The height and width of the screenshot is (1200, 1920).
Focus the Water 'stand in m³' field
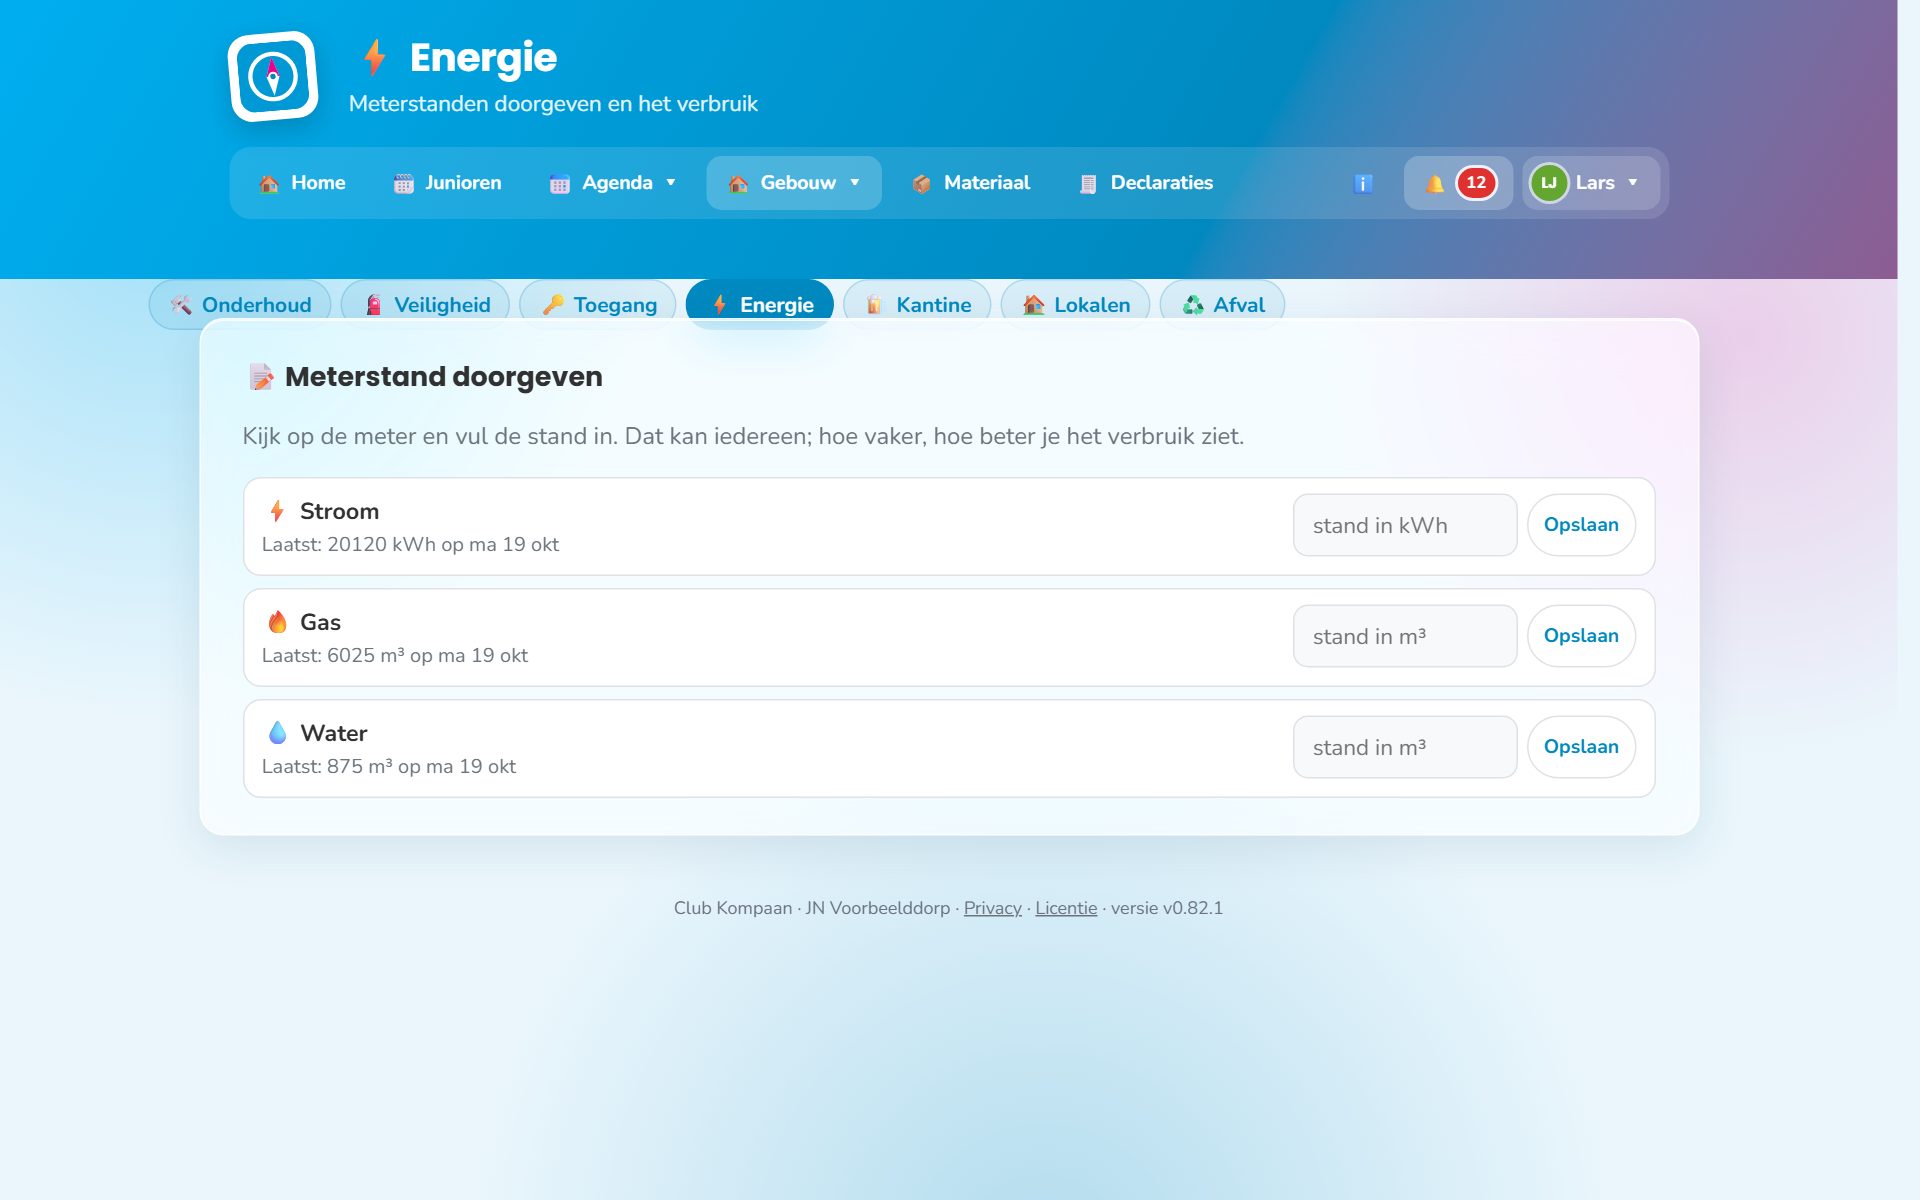point(1405,747)
